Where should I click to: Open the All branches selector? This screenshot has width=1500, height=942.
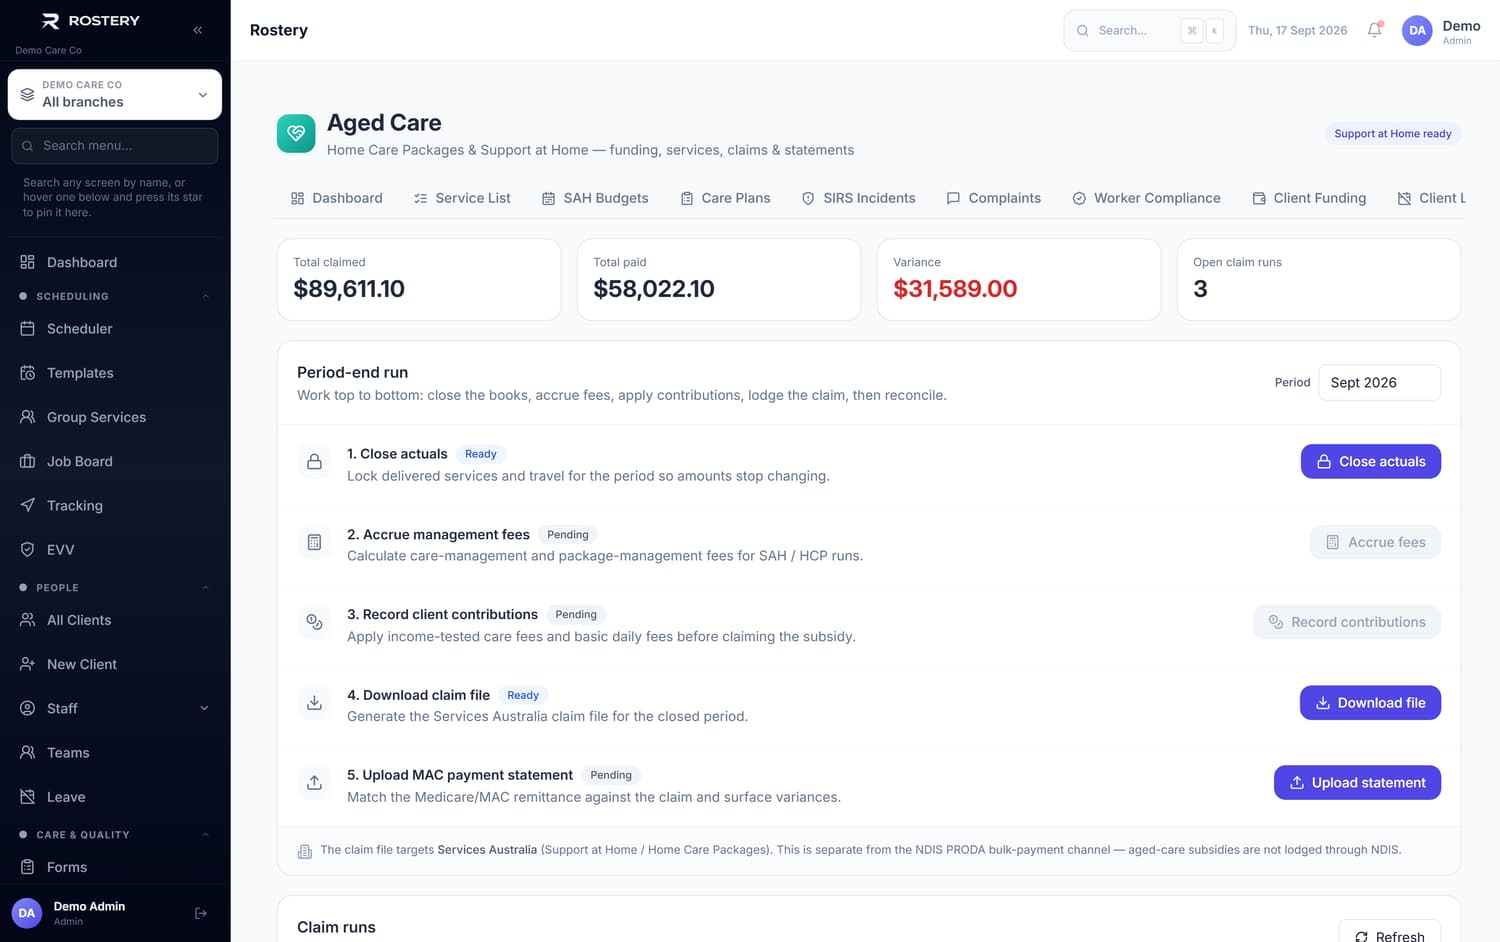coord(115,94)
